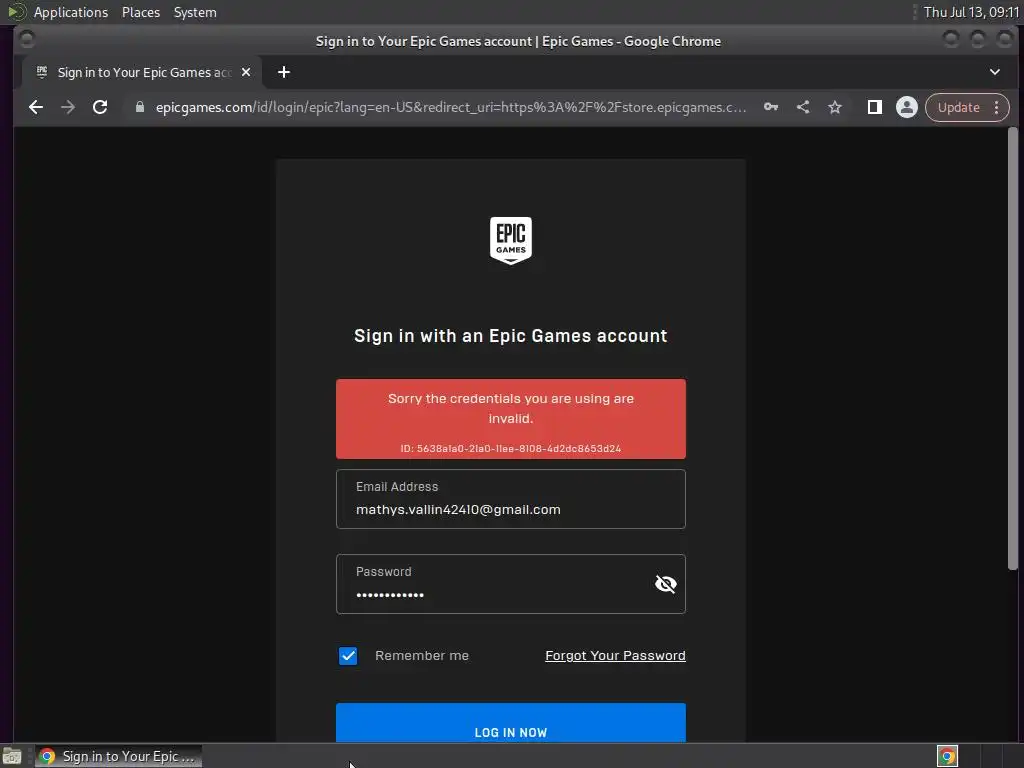
Task: Click the Update Chrome button
Action: point(959,107)
